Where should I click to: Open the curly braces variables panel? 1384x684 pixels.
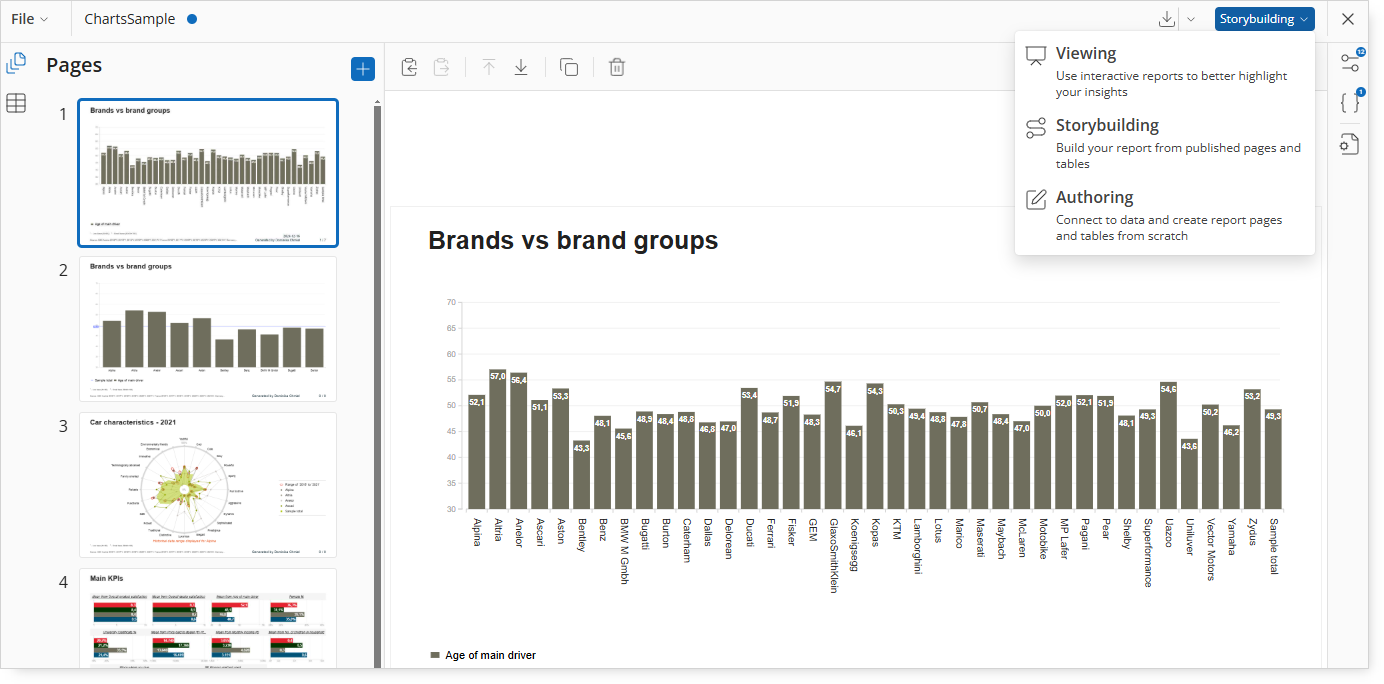click(1350, 101)
